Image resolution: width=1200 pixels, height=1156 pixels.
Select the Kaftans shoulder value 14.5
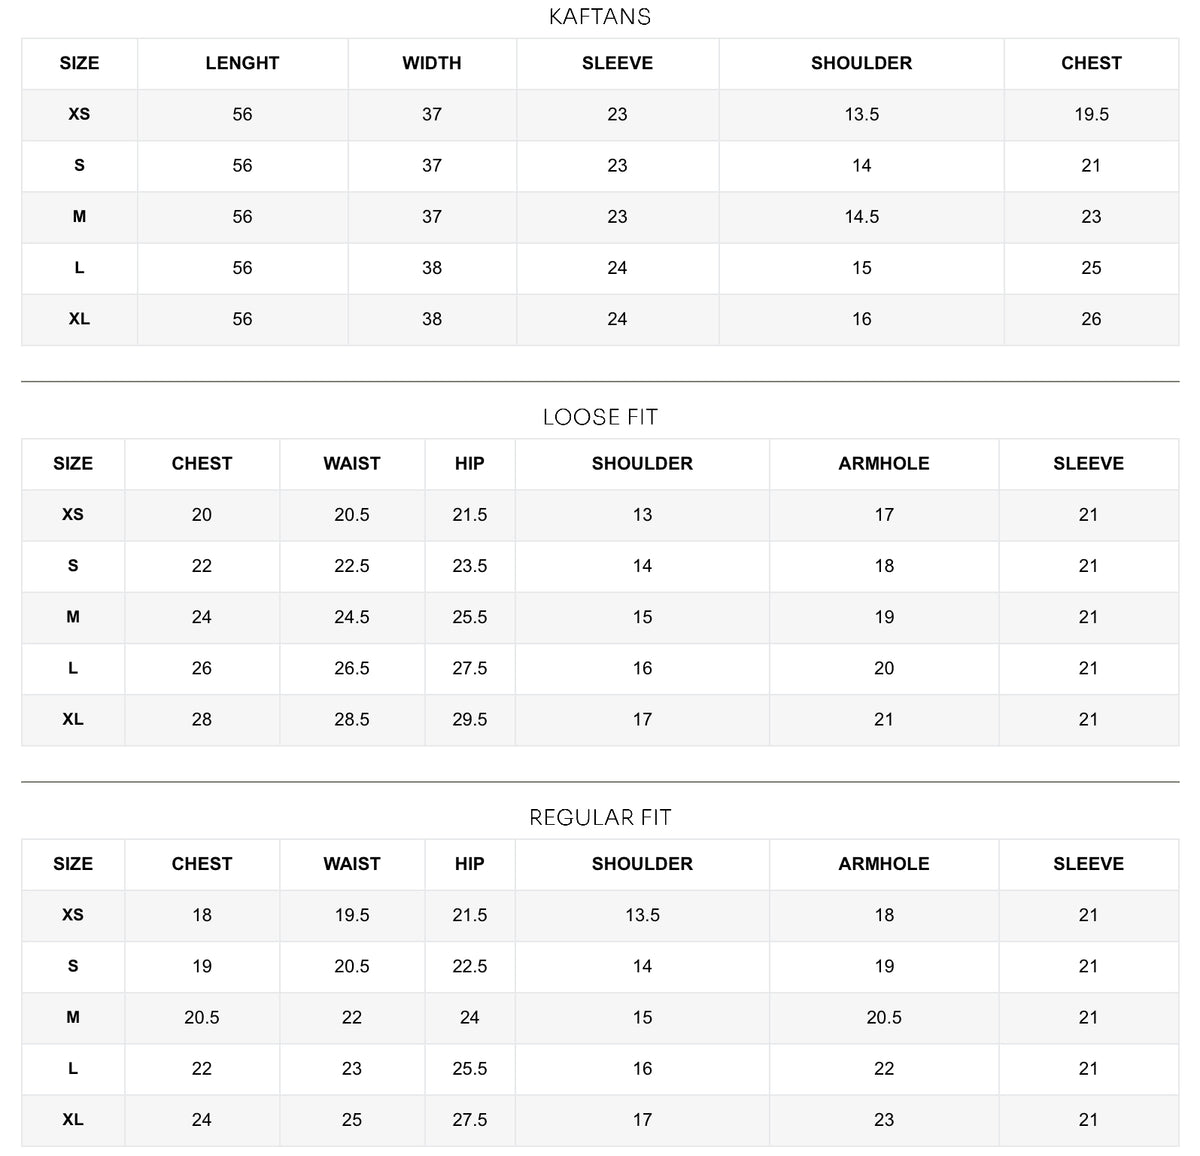tap(861, 217)
